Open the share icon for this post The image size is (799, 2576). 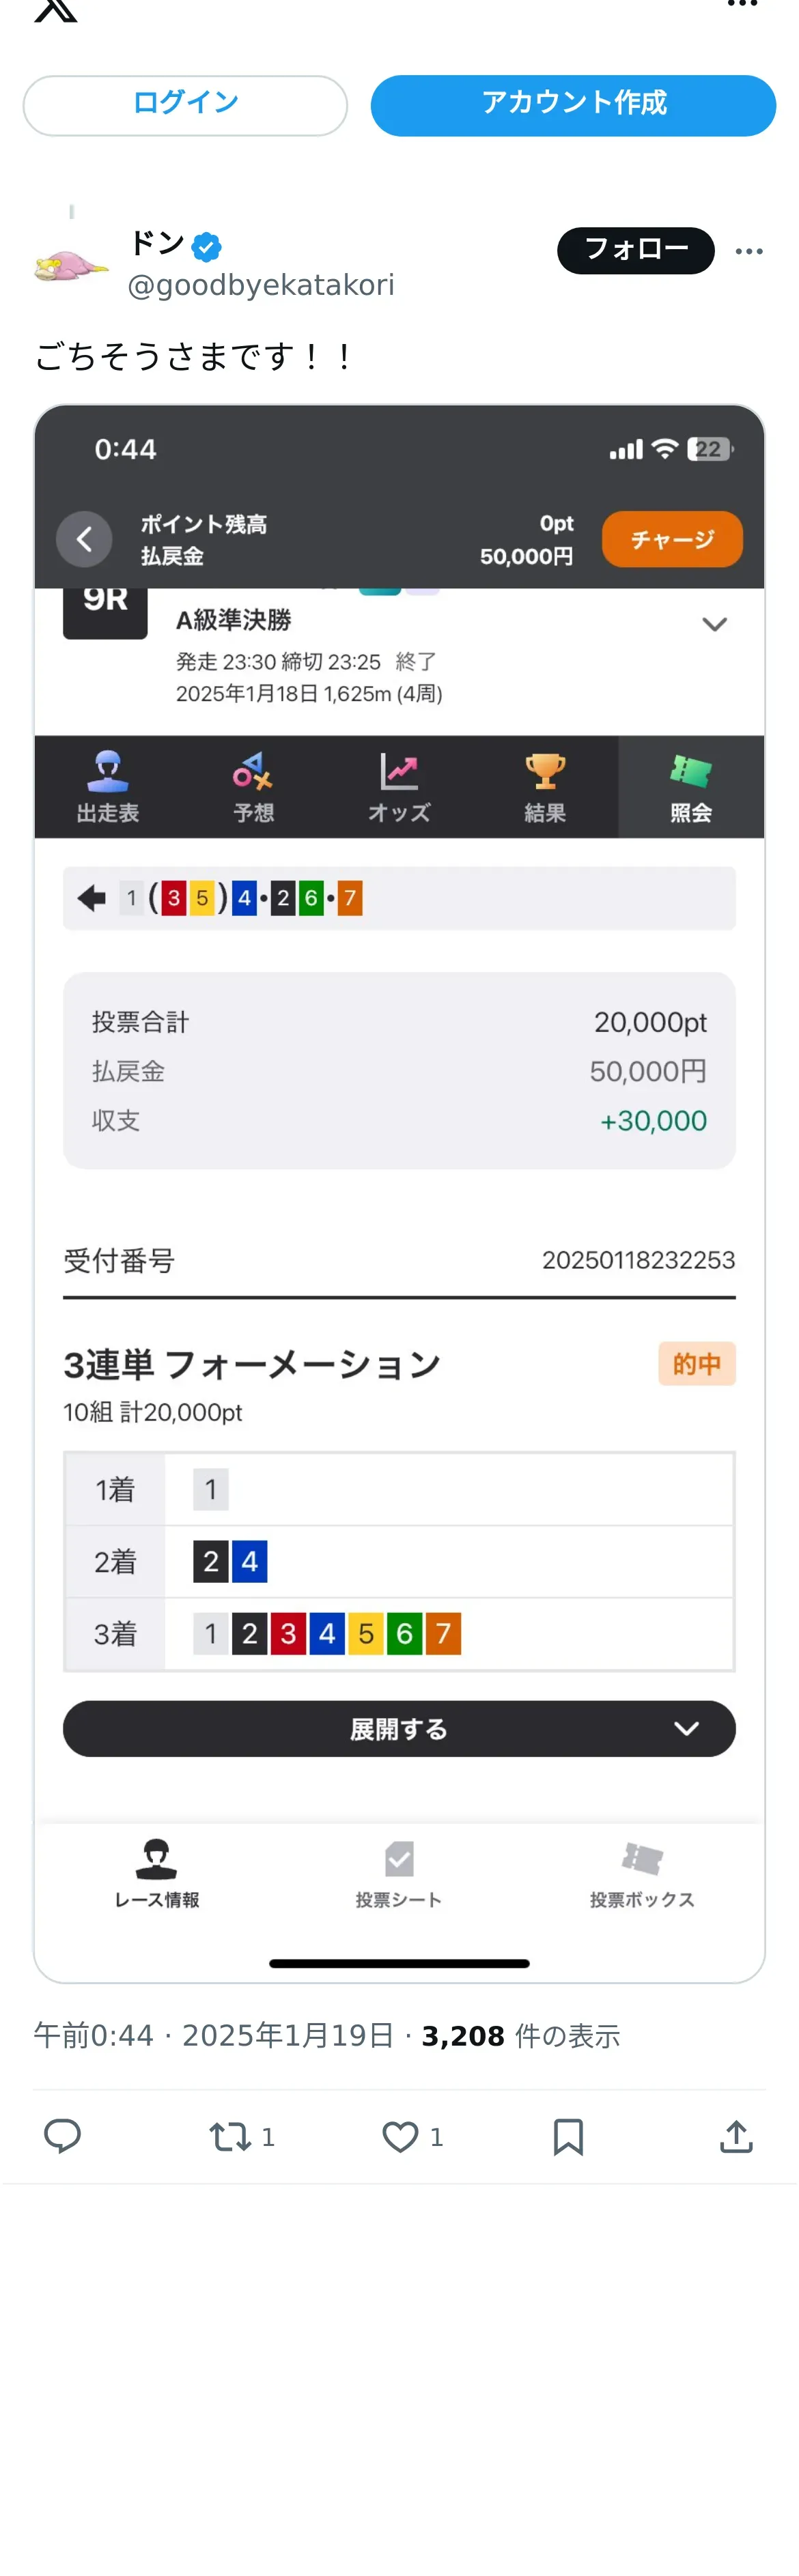click(736, 2136)
